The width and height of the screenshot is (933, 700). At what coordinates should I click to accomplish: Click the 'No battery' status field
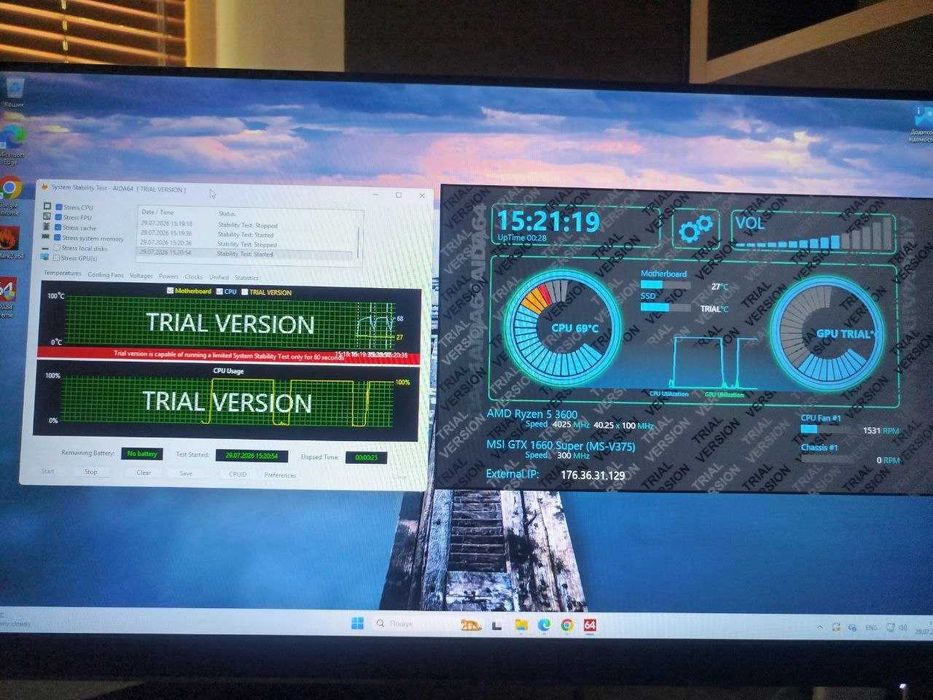(x=142, y=454)
